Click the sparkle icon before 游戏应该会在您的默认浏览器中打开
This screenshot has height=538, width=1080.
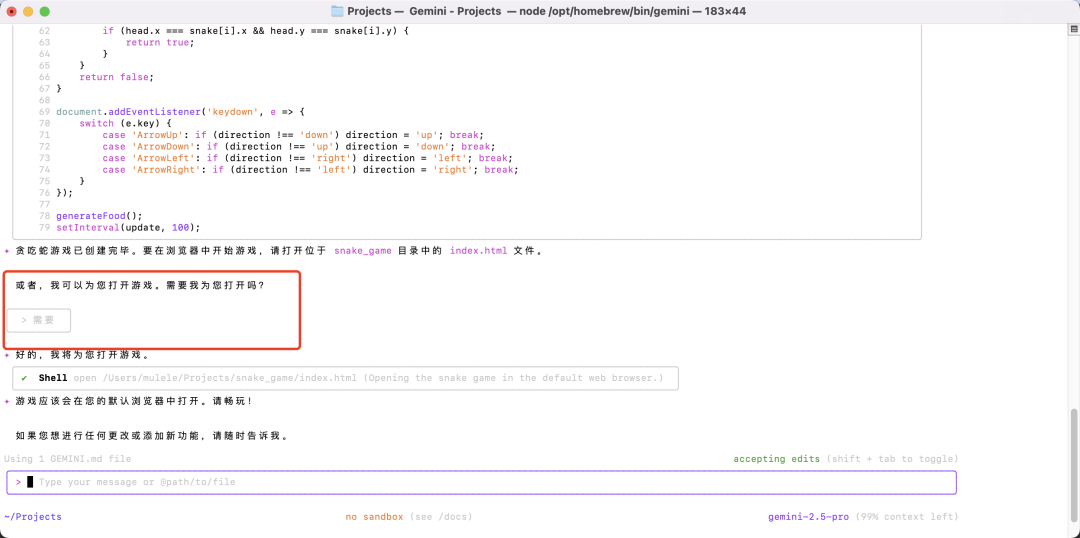[7, 401]
